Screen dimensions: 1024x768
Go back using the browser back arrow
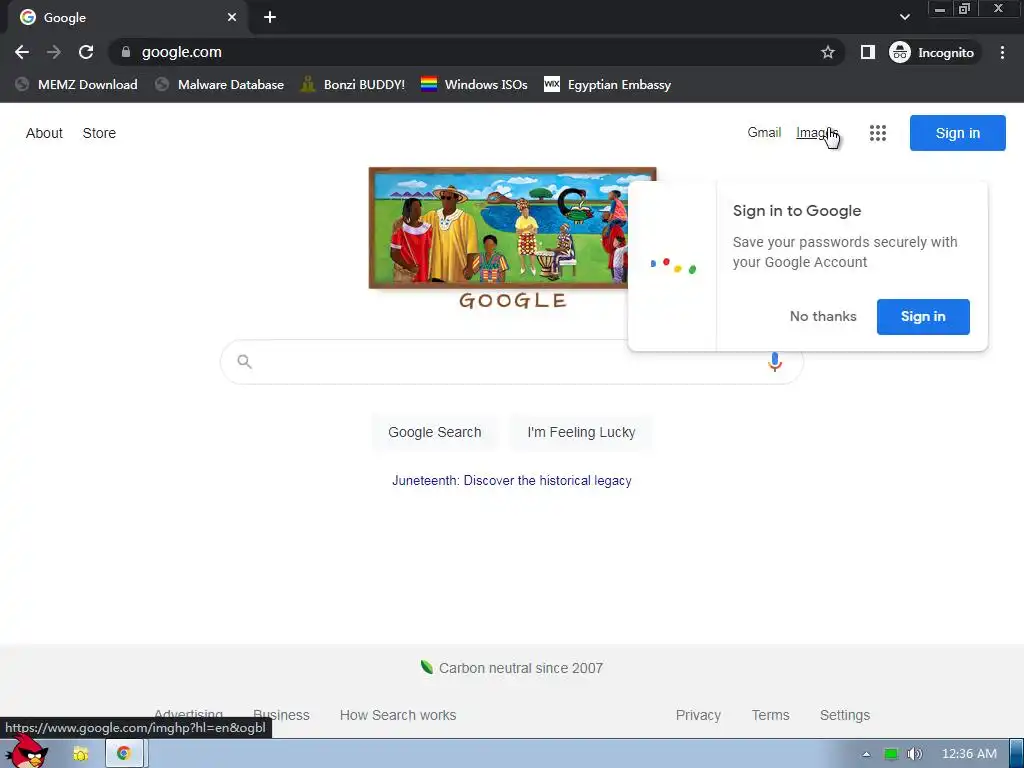(22, 52)
